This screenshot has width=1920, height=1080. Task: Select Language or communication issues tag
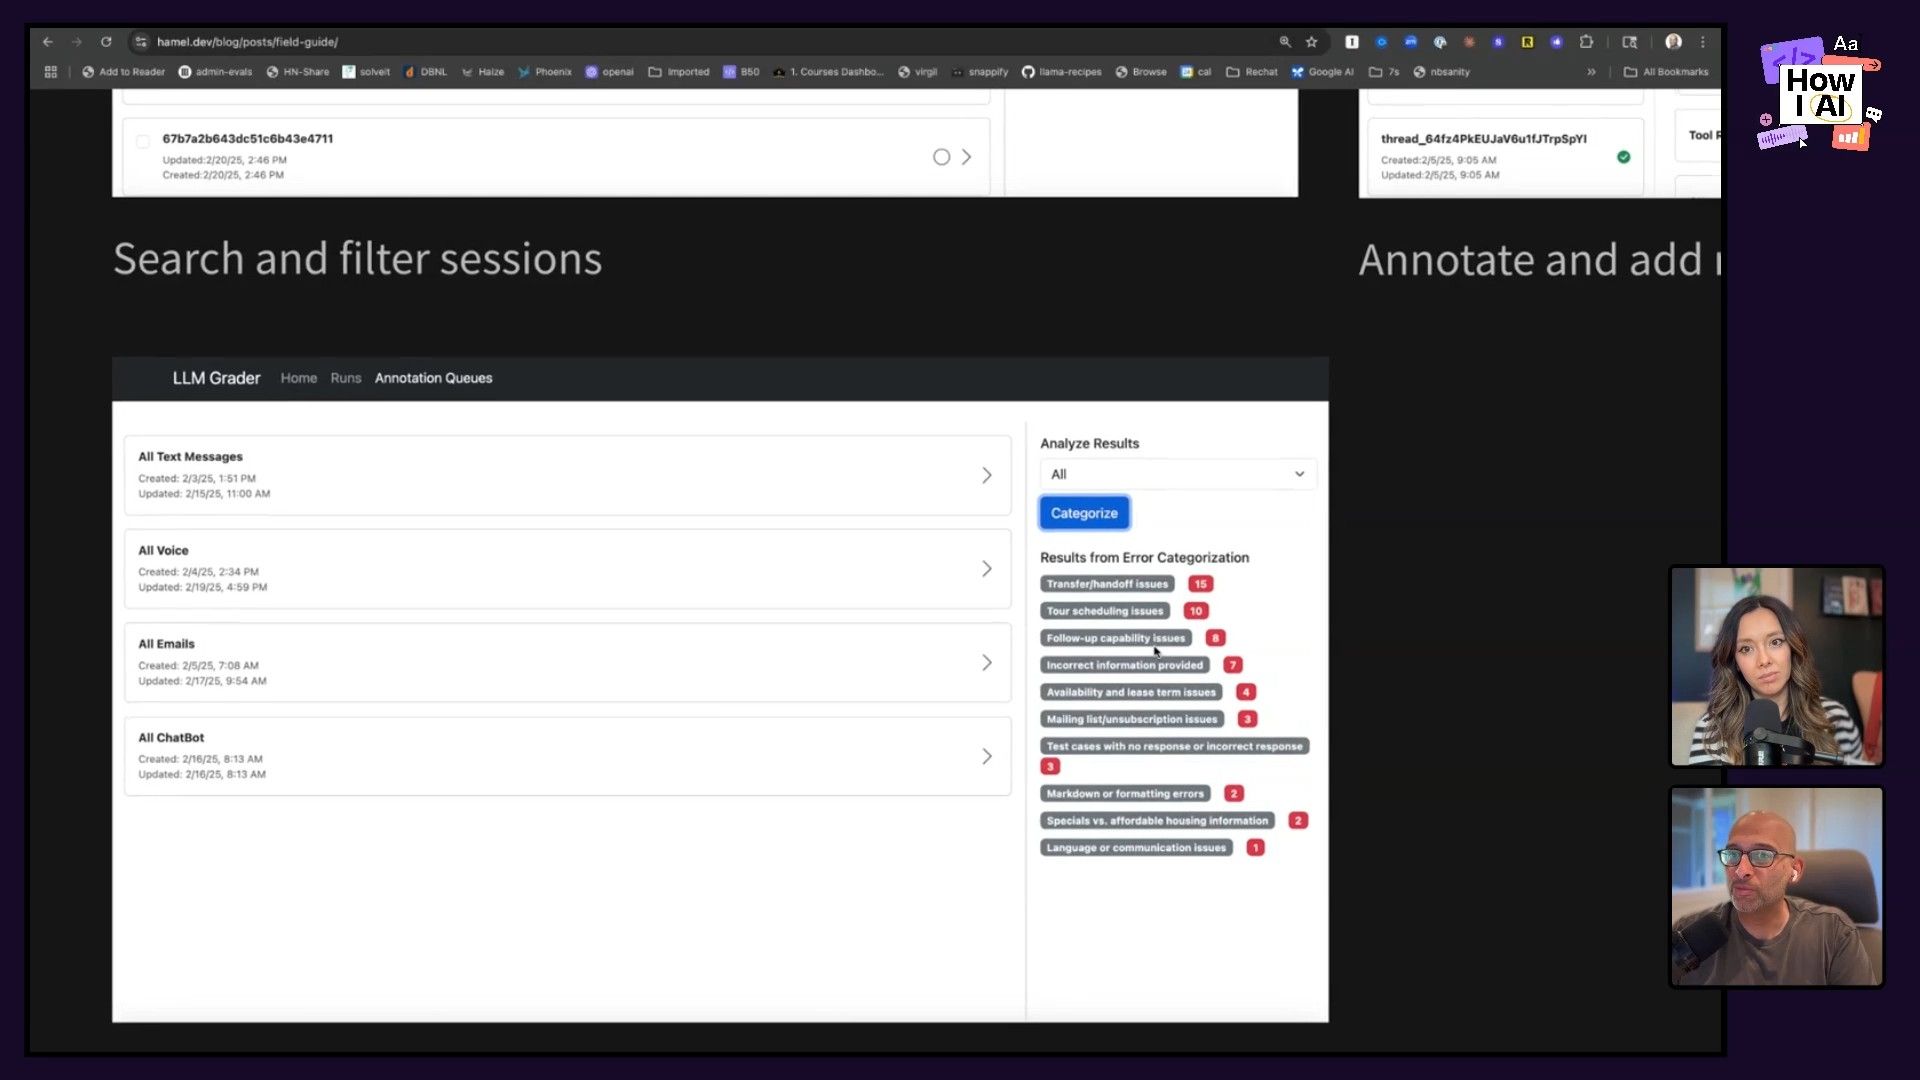1136,848
